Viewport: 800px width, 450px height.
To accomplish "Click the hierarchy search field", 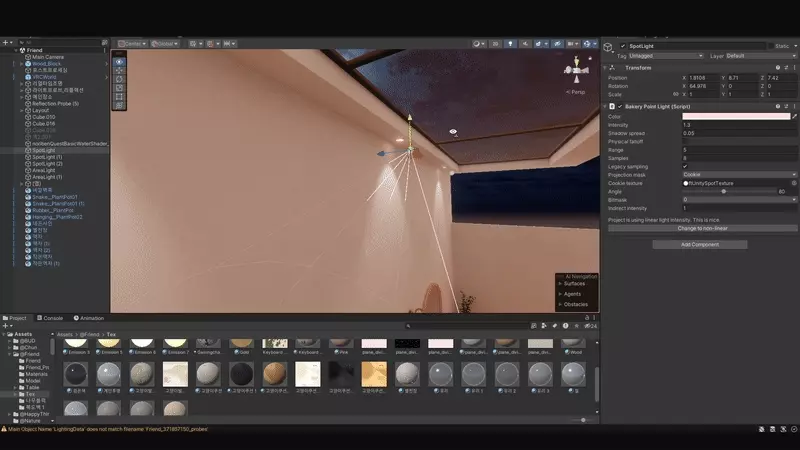I will 60,43.
